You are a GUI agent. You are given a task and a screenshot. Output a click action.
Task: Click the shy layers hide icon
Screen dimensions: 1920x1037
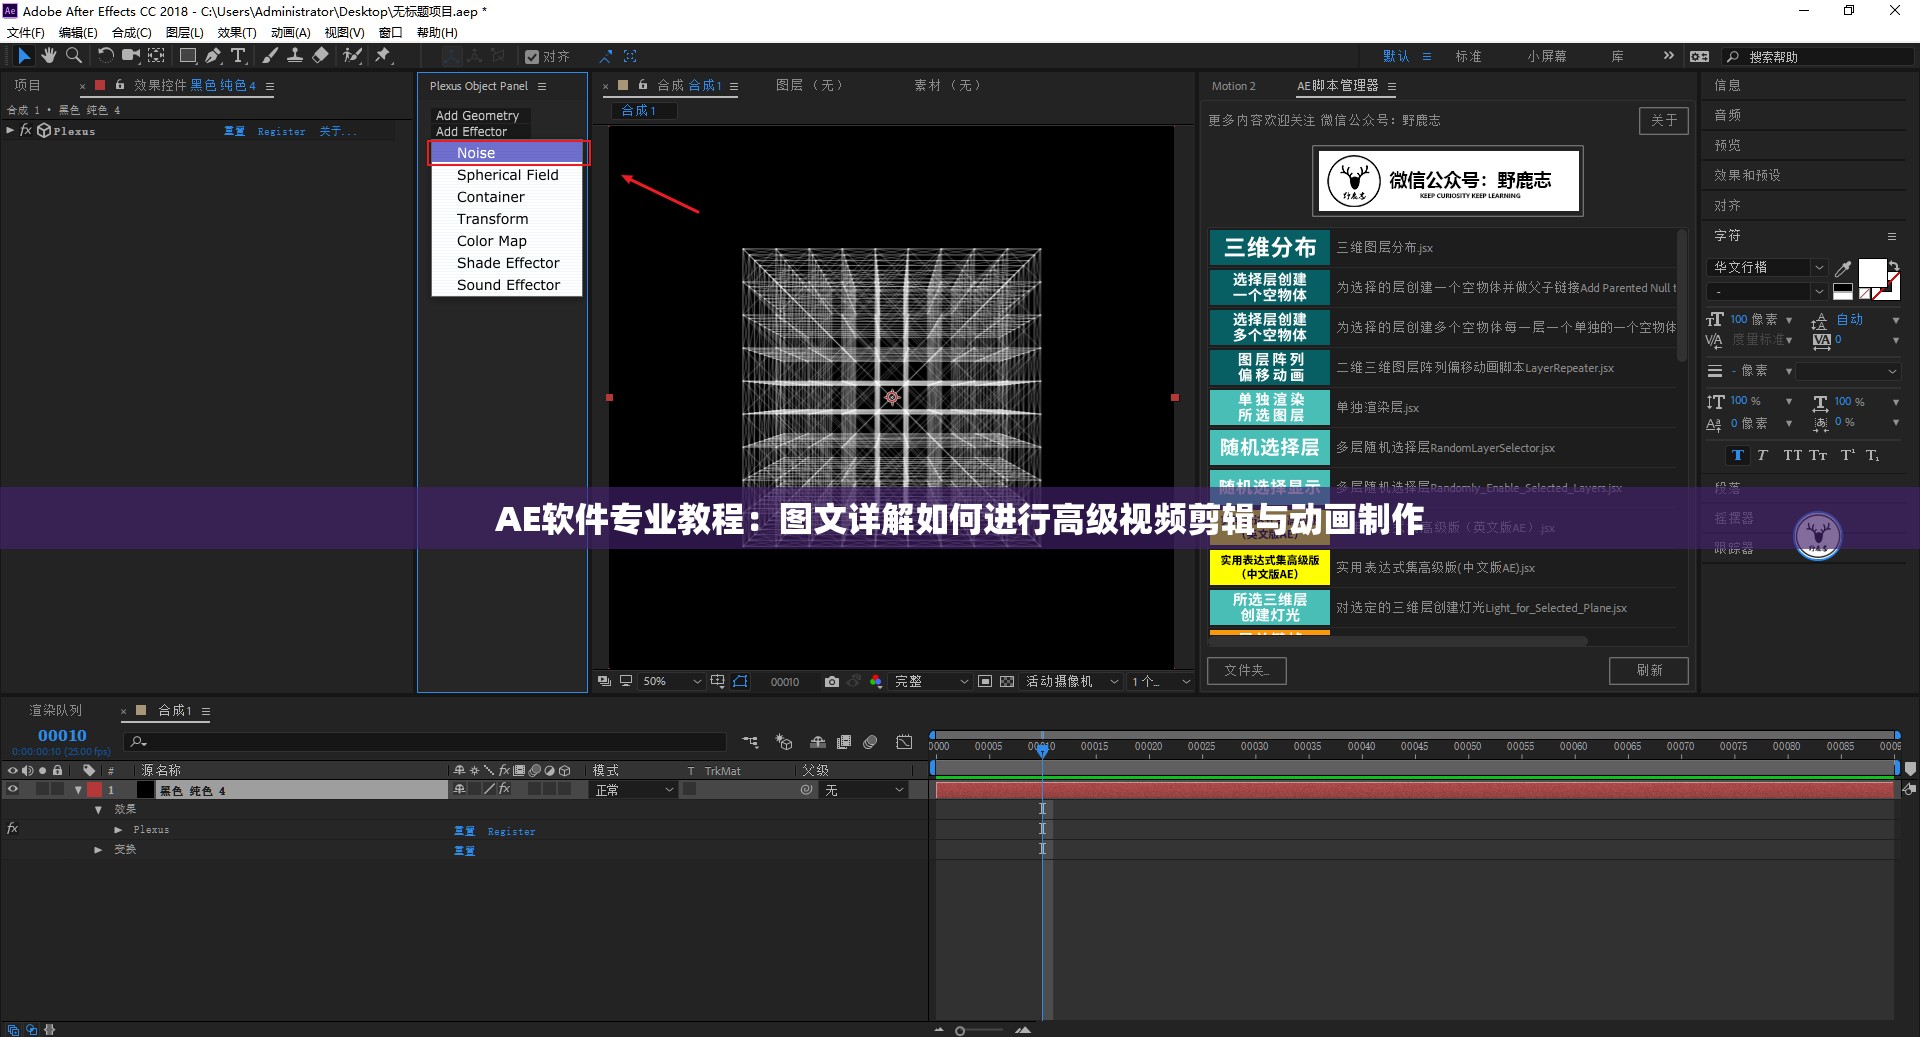[x=818, y=742]
